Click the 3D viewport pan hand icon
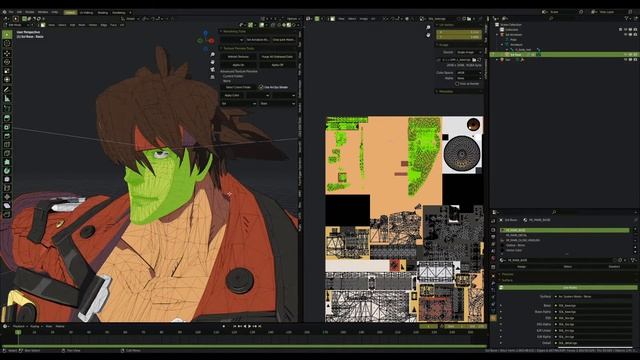640x360 pixels. 213,62
